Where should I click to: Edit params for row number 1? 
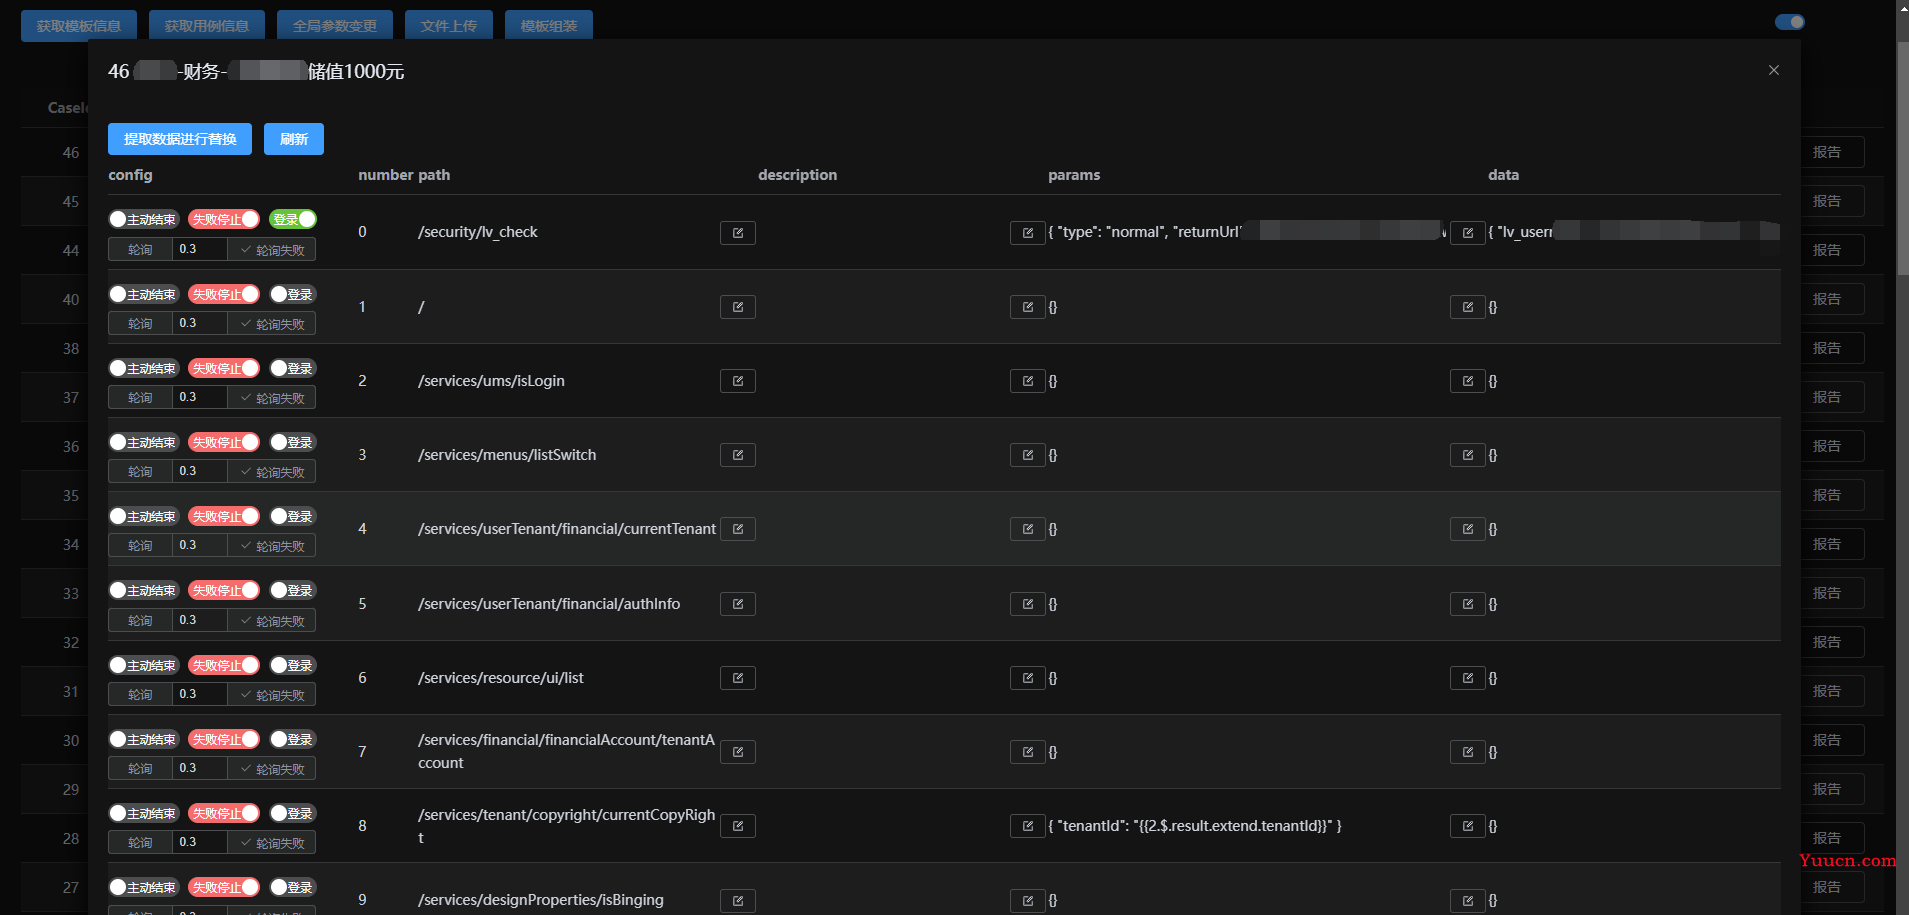(1027, 307)
